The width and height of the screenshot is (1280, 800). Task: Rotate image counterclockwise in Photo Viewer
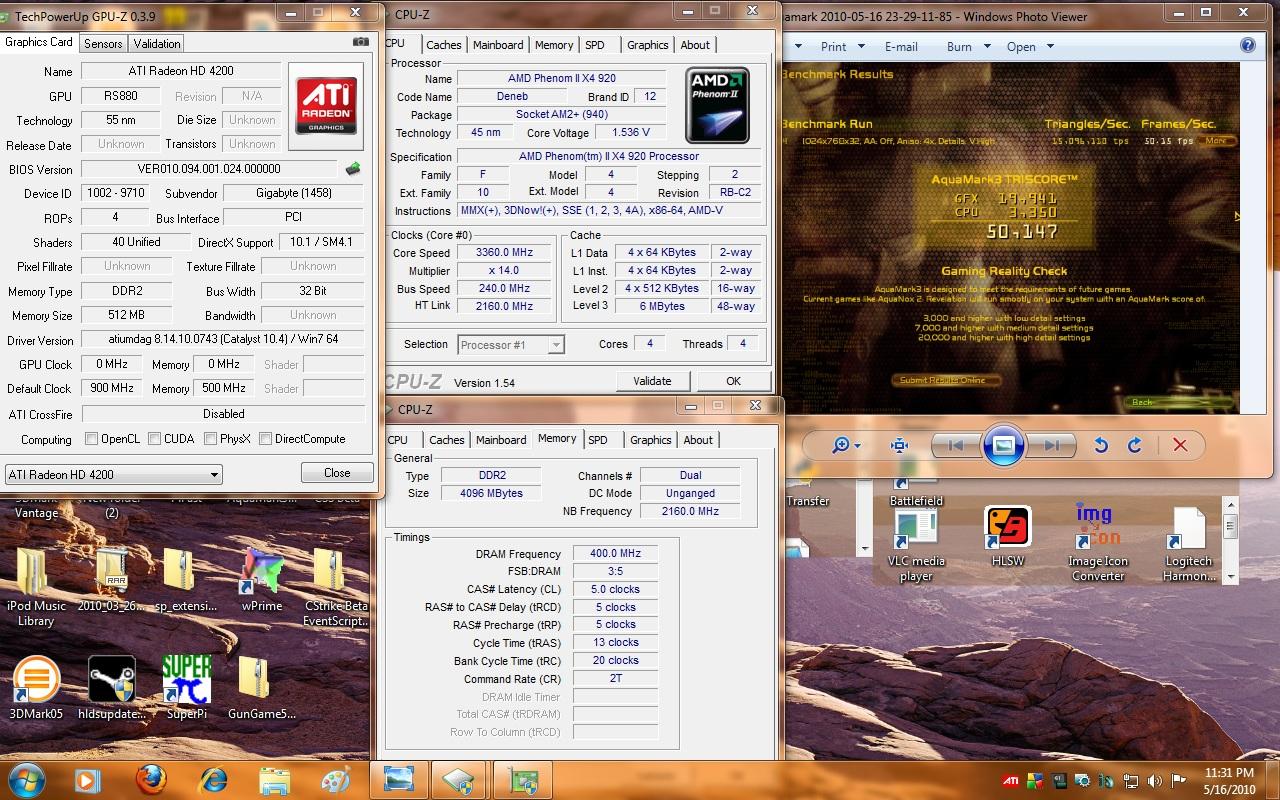click(x=1100, y=445)
